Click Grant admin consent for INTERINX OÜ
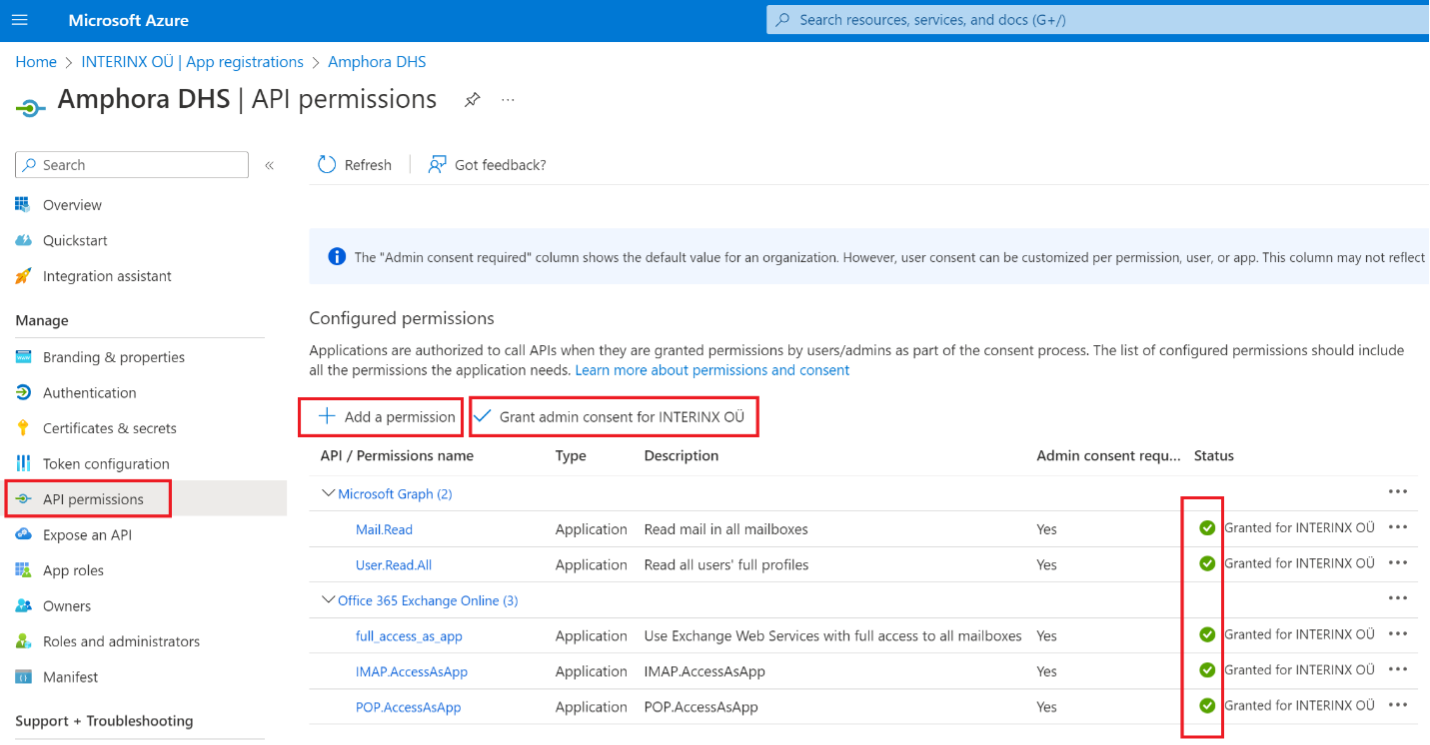1430x745 pixels. click(610, 417)
